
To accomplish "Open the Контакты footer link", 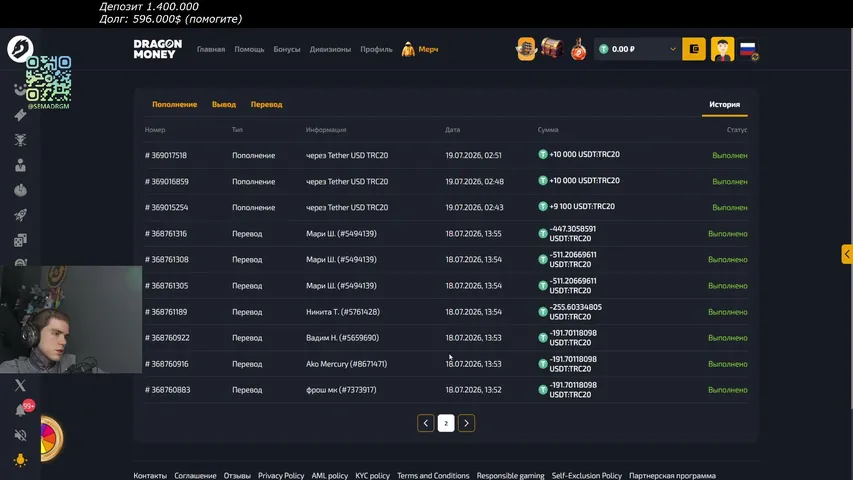I will (150, 475).
